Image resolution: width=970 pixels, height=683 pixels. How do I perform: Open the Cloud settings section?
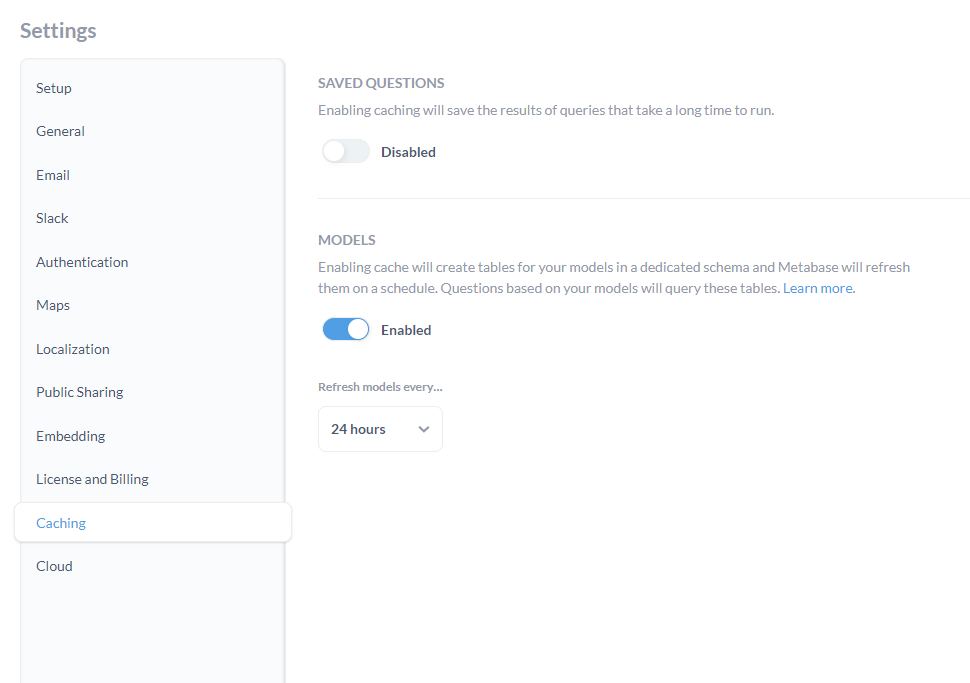coord(54,566)
